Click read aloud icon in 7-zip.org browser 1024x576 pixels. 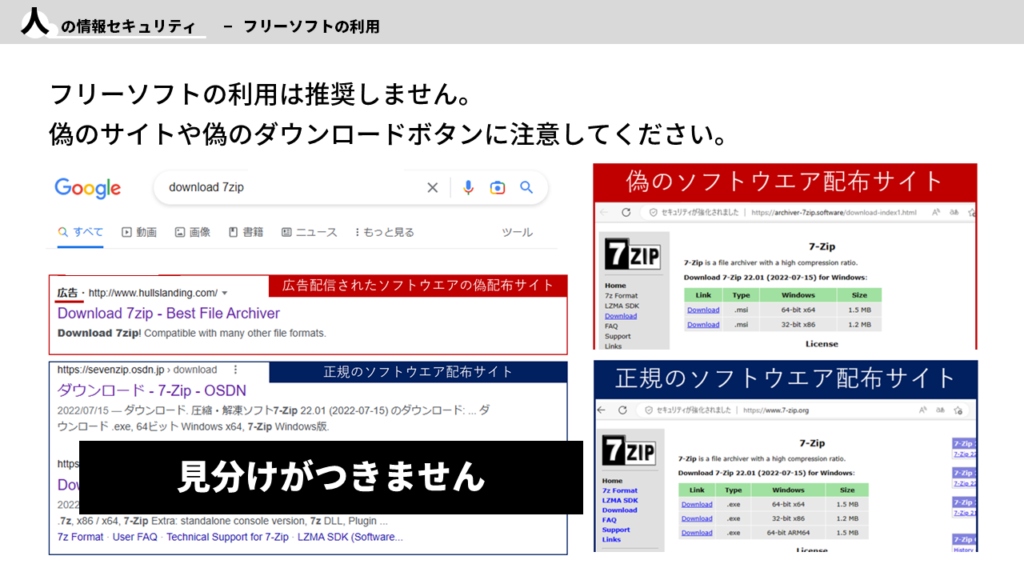coord(922,410)
